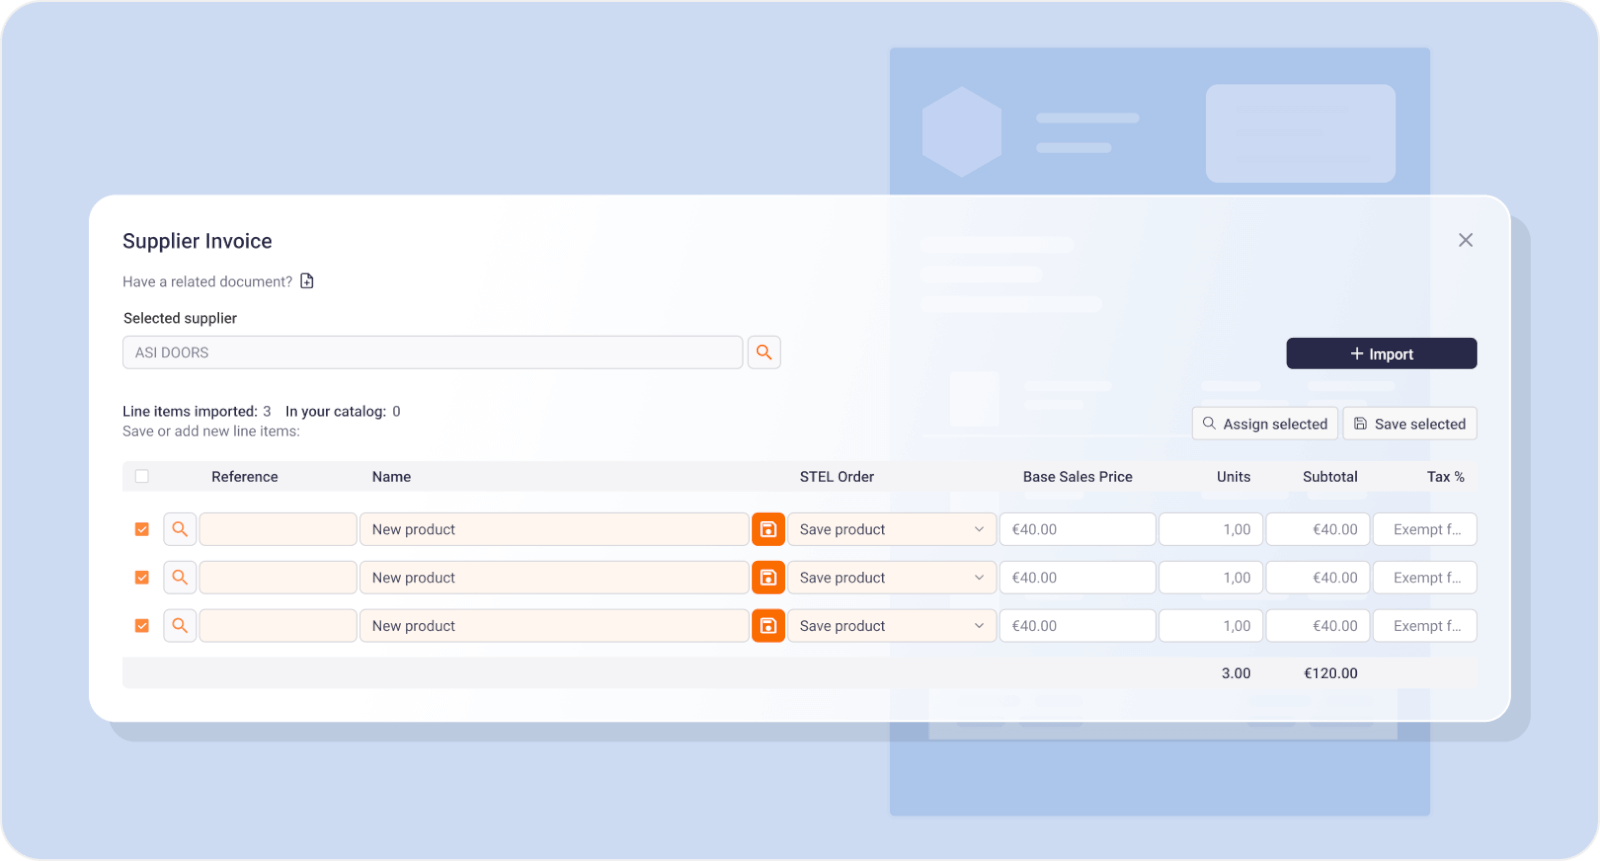Uncheck the first line item checkbox

pyautogui.click(x=142, y=529)
